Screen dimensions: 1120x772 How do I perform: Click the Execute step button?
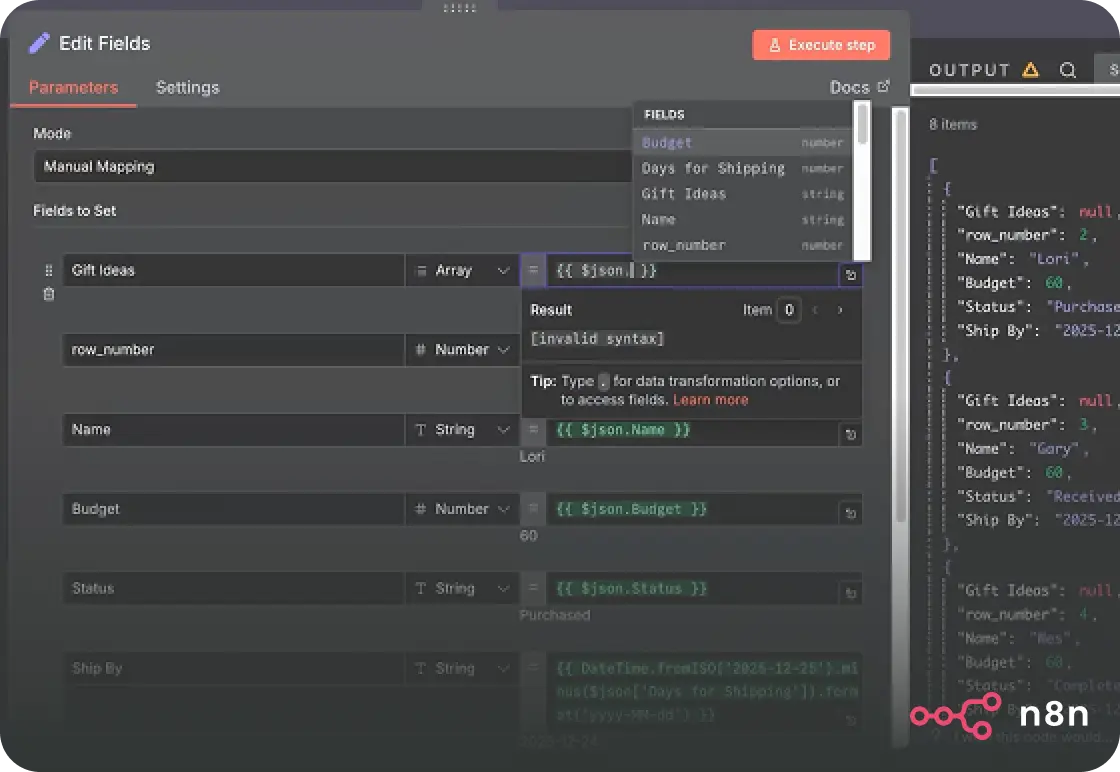(821, 45)
